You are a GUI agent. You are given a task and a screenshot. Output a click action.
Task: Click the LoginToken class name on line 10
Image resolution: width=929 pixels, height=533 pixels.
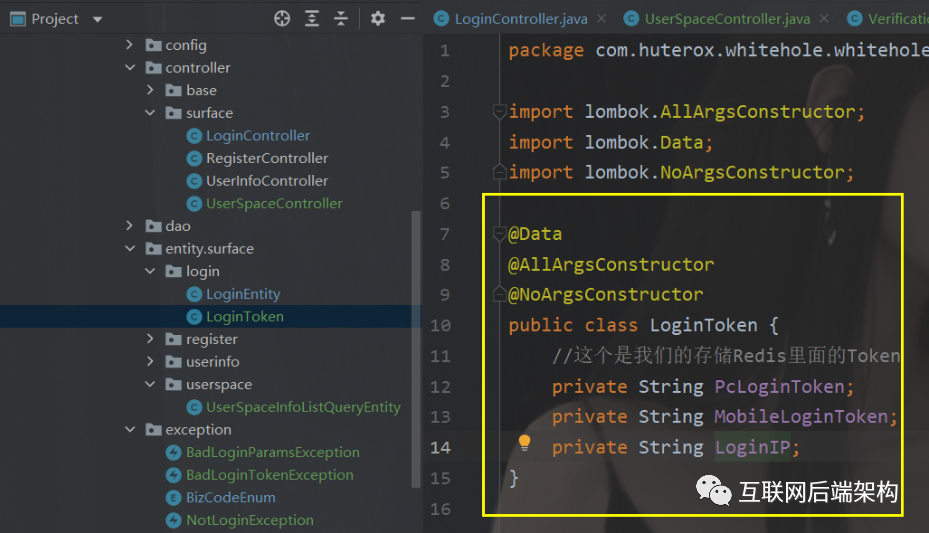coord(703,325)
